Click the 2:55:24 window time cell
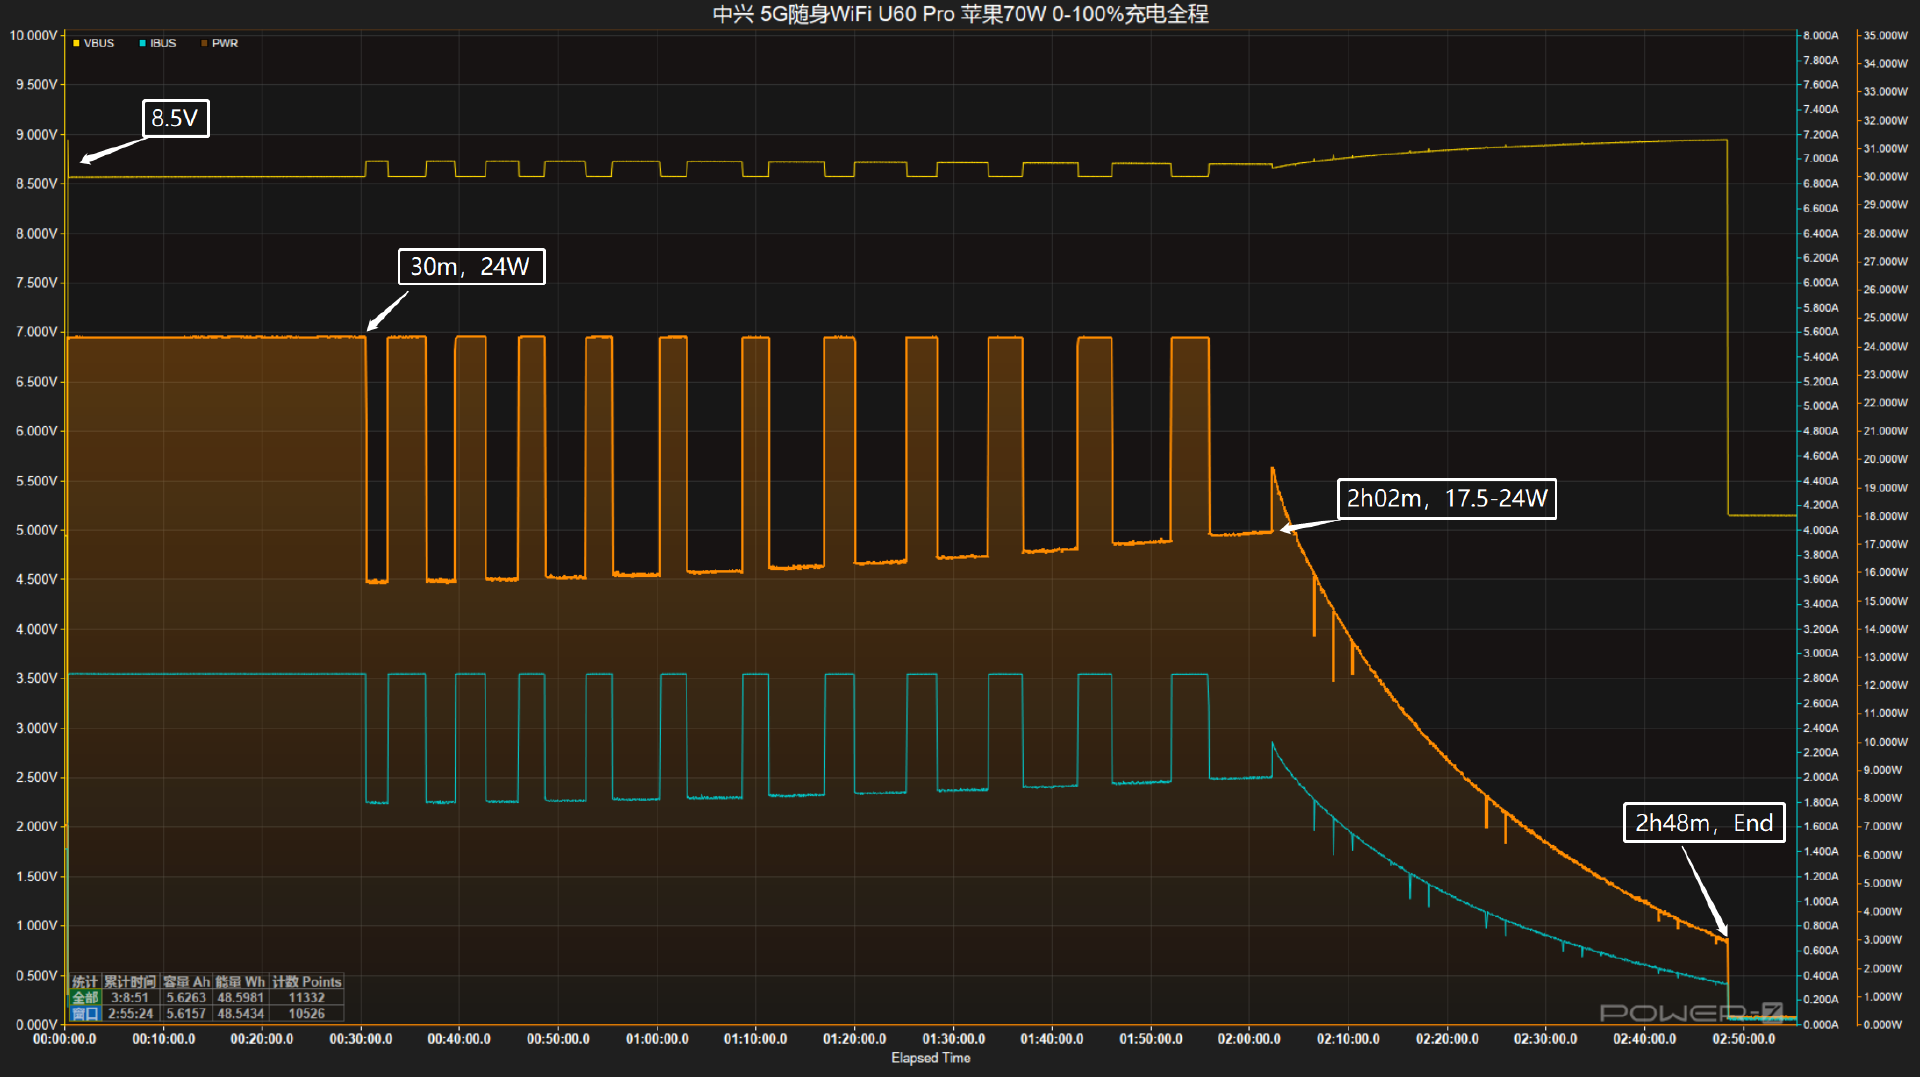Screen dimensions: 1920x1077 pos(130,1013)
